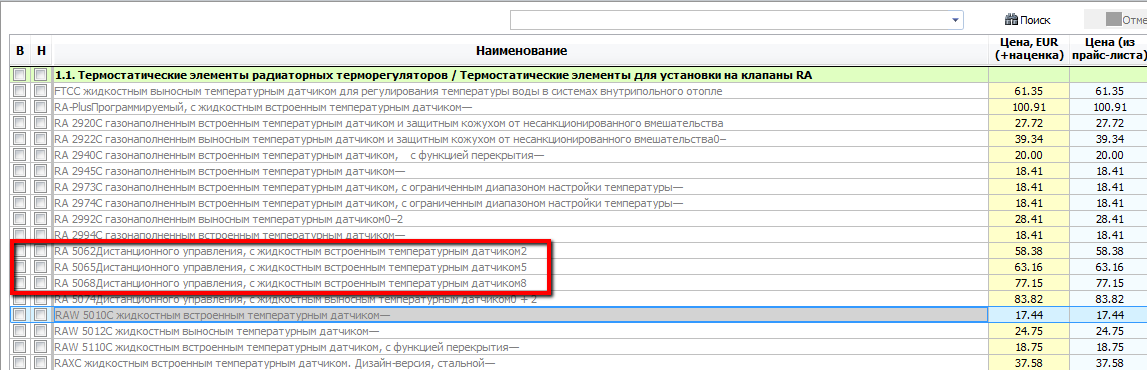1147x370 pixels.
Task: Check the Н box for RAW 5110
Action: [41, 347]
